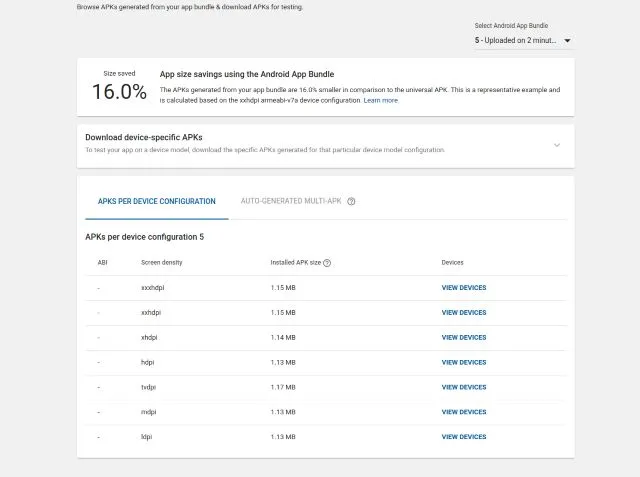Switch to Auto-Generated Multi-APK tab

[291, 201]
